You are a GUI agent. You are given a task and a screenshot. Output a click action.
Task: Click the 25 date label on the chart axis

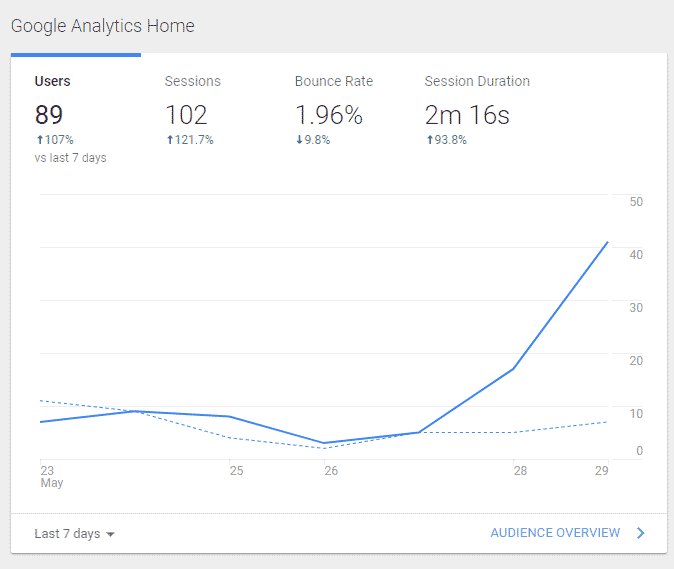(x=236, y=471)
